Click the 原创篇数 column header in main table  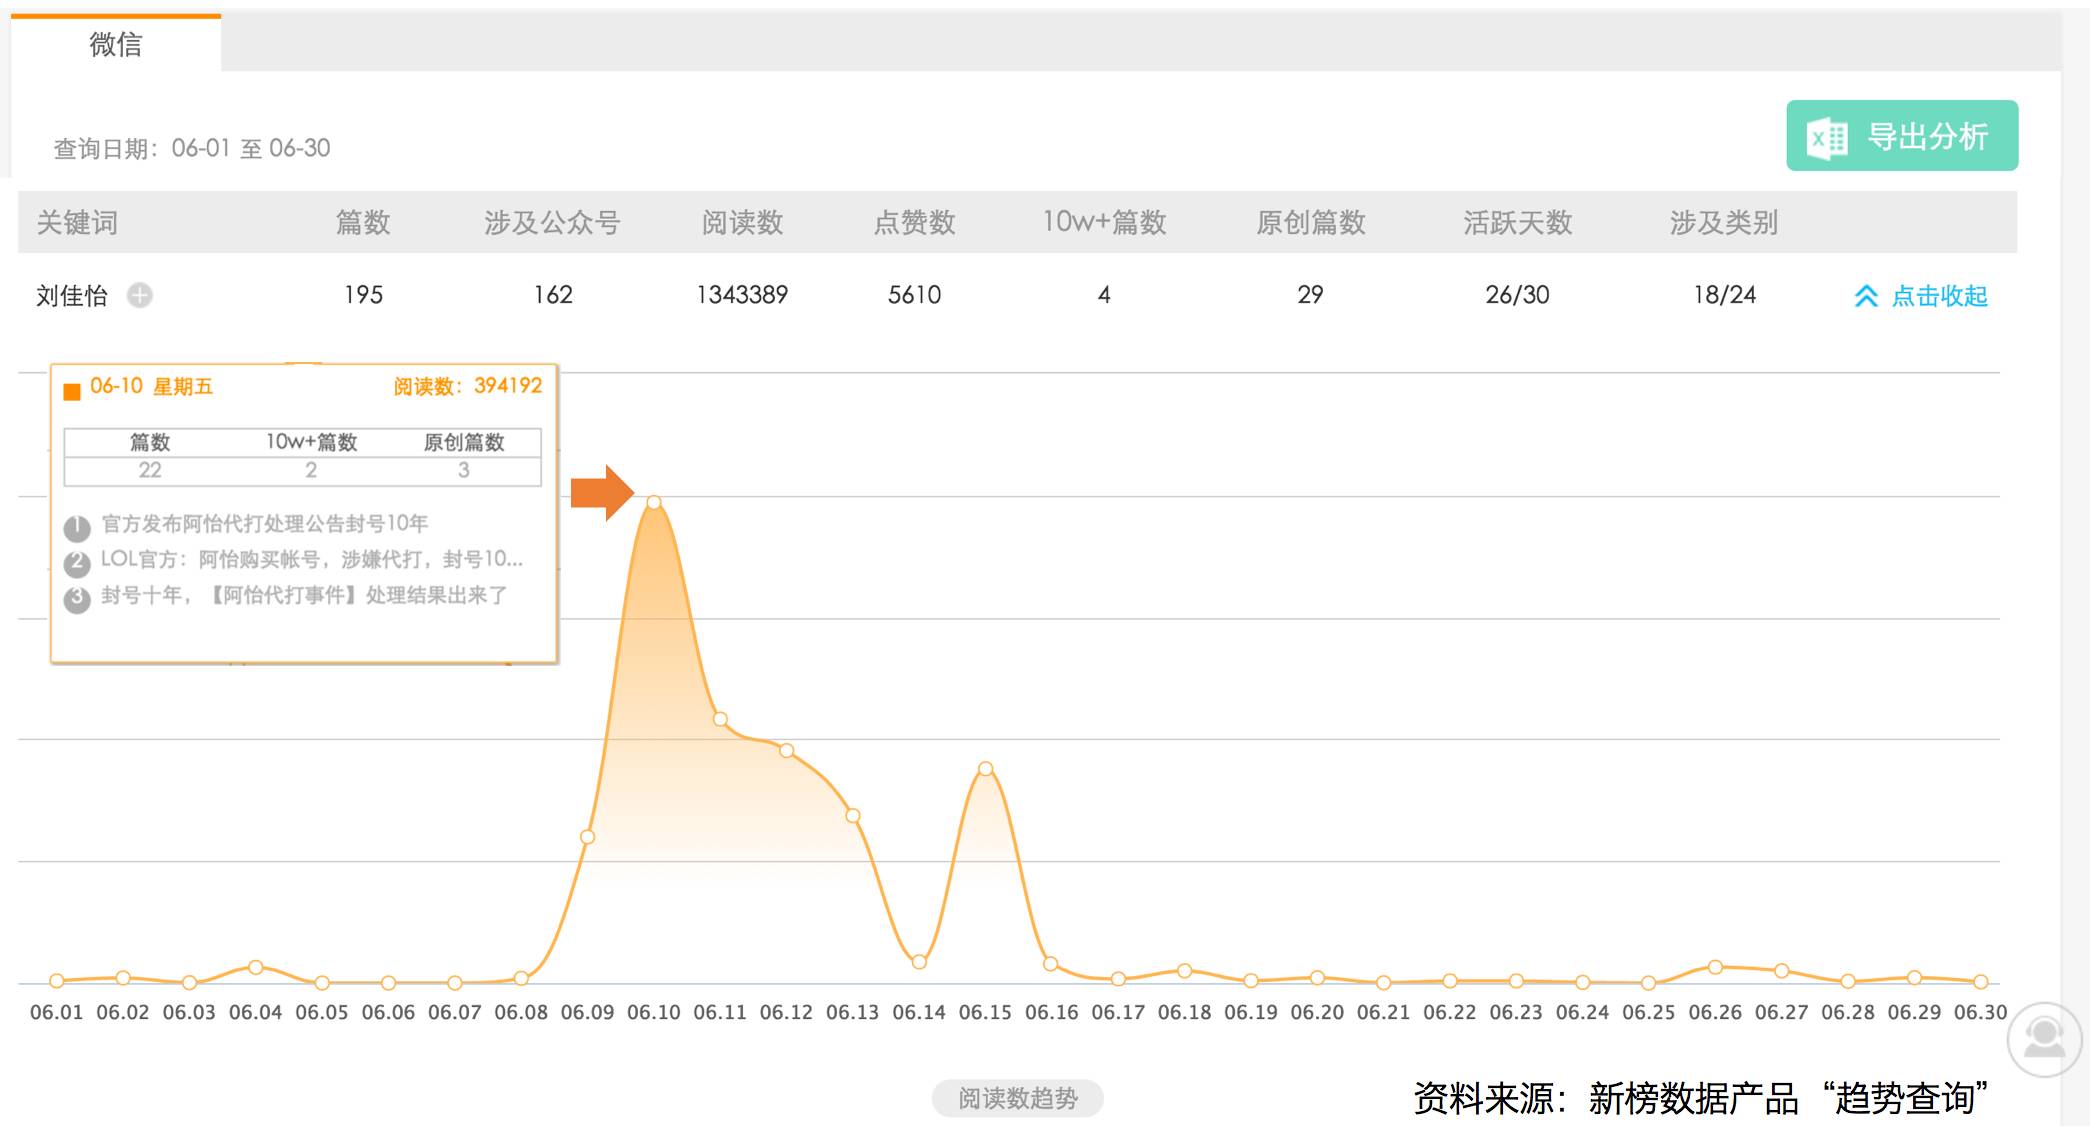1310,222
